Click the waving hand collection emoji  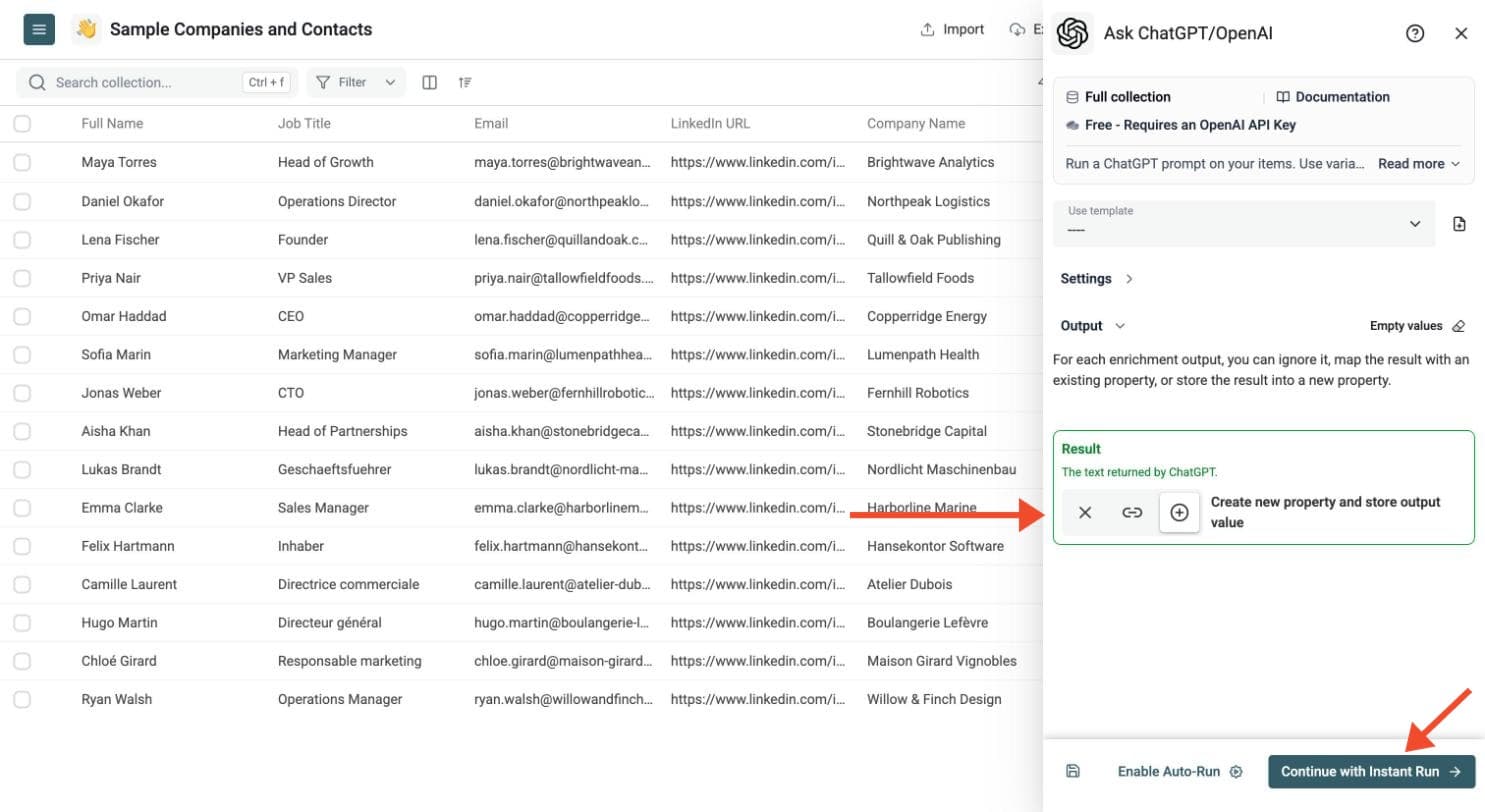click(87, 29)
